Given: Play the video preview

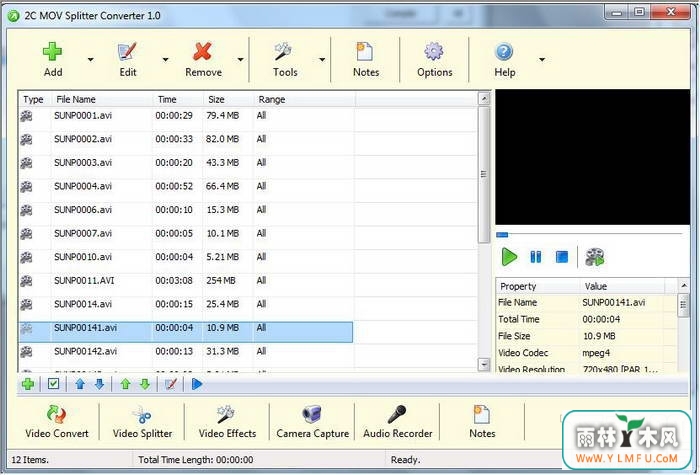Looking at the screenshot, I should pos(509,257).
